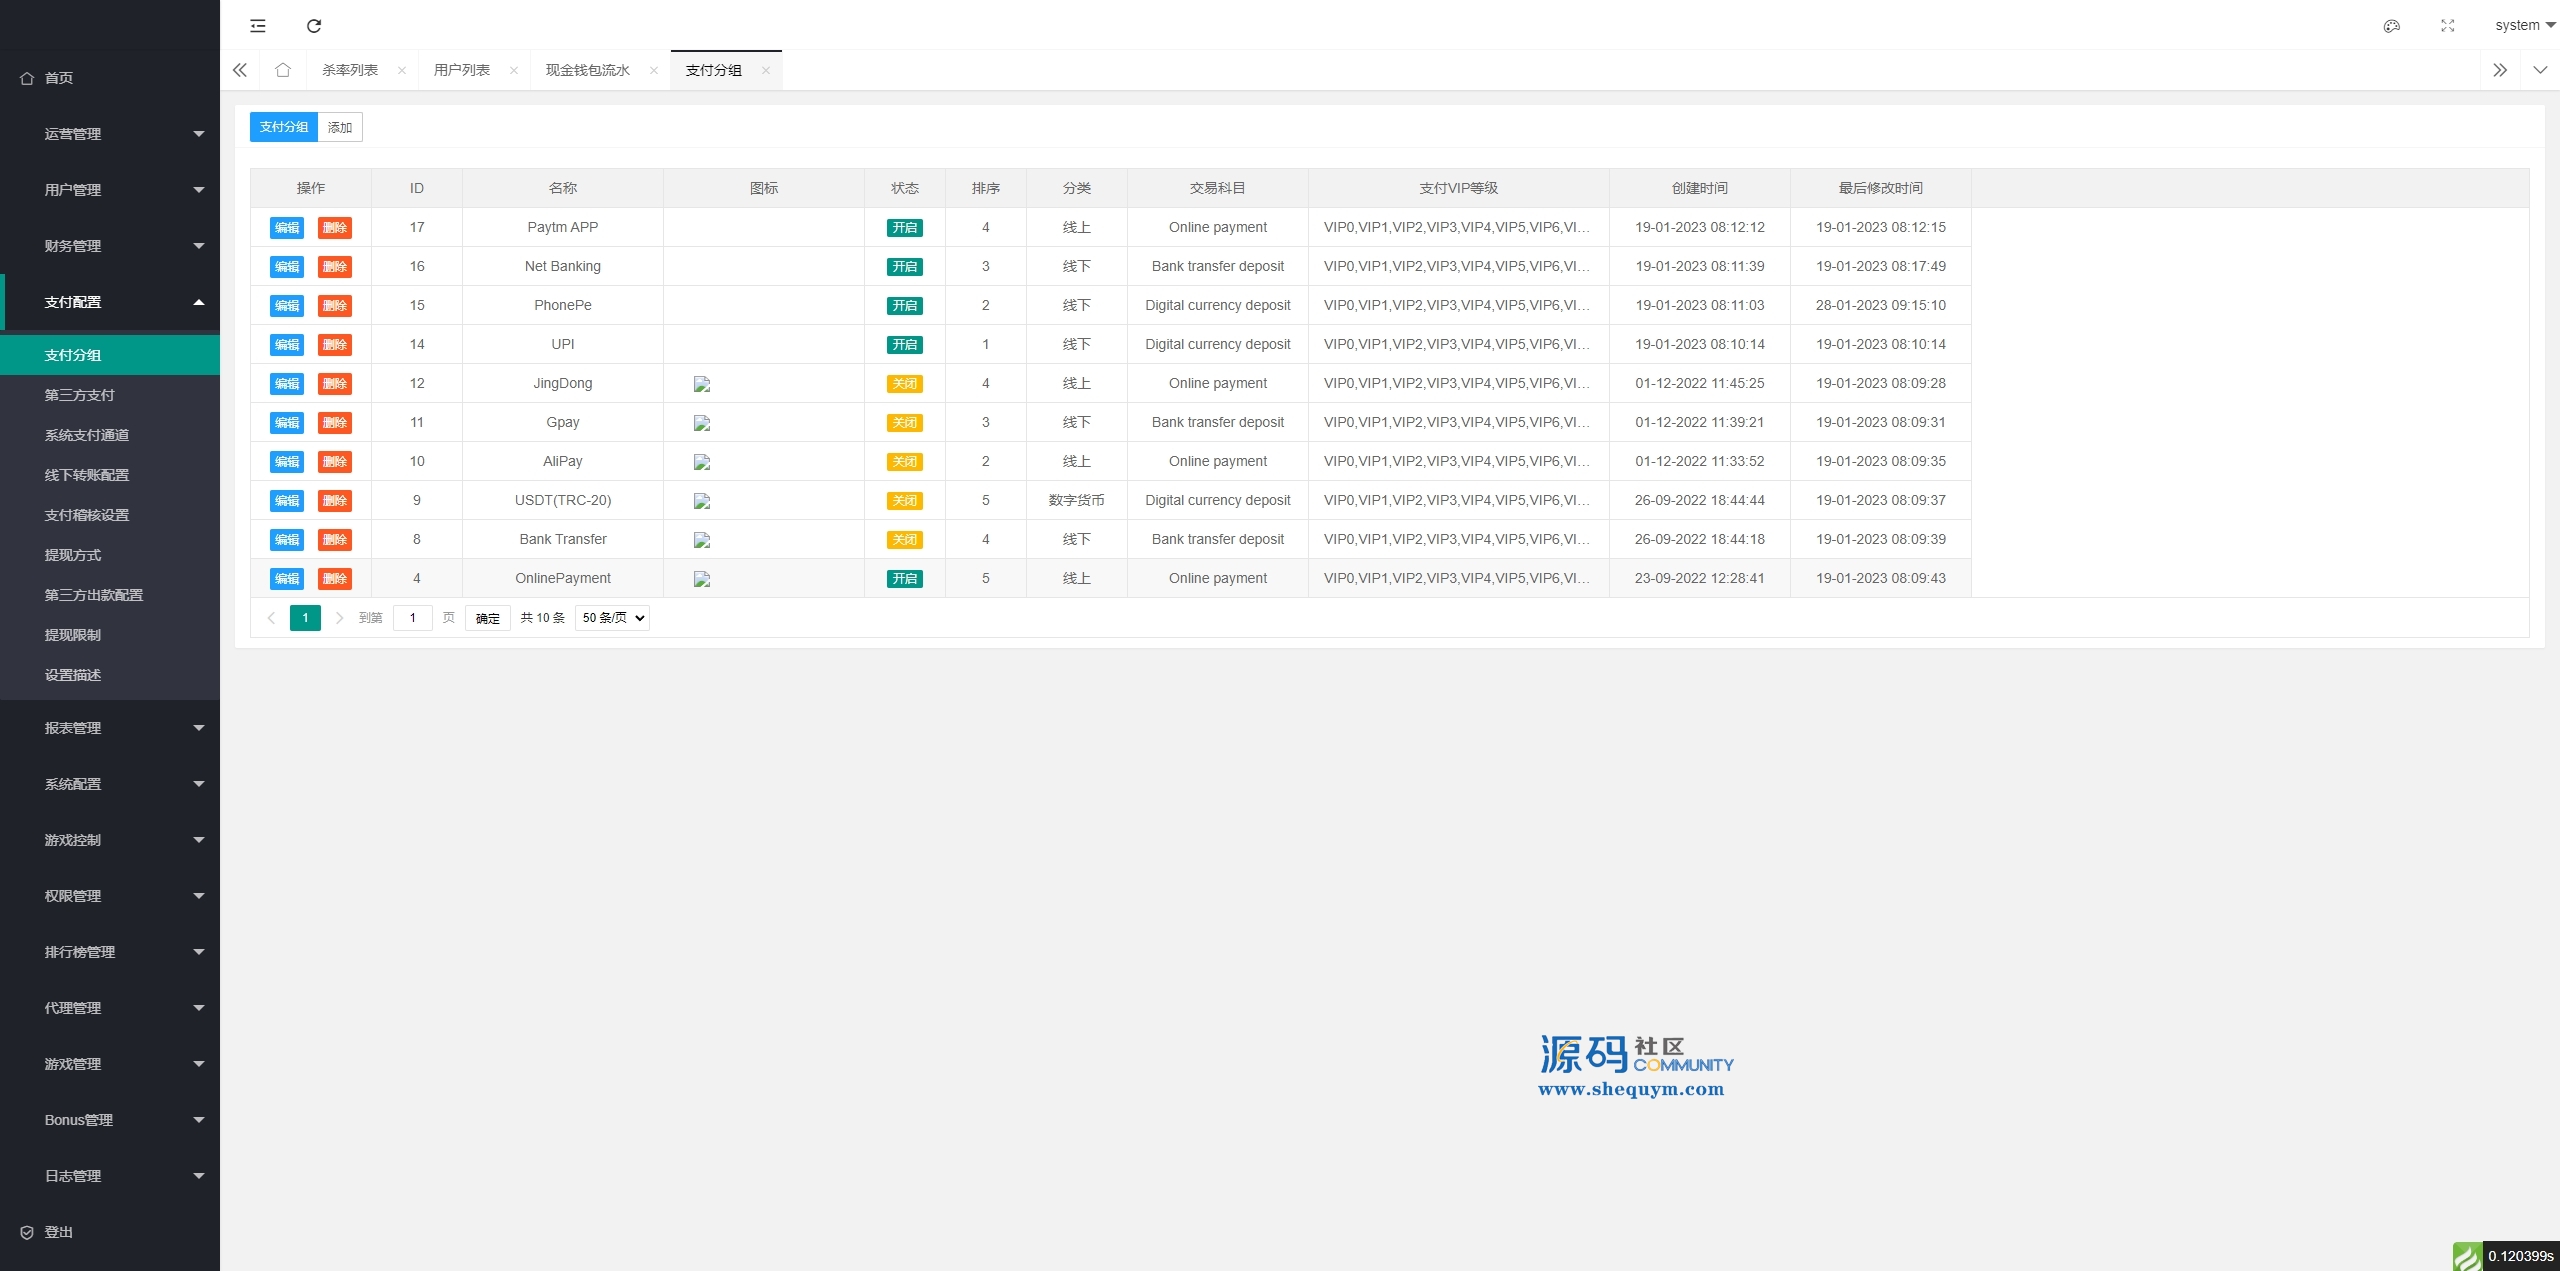Click the home icon tab
The image size is (2560, 1271).
point(283,70)
